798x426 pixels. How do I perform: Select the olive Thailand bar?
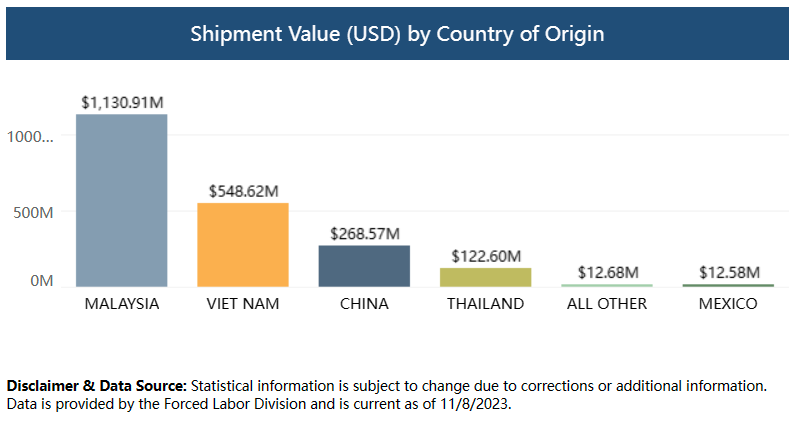[485, 277]
